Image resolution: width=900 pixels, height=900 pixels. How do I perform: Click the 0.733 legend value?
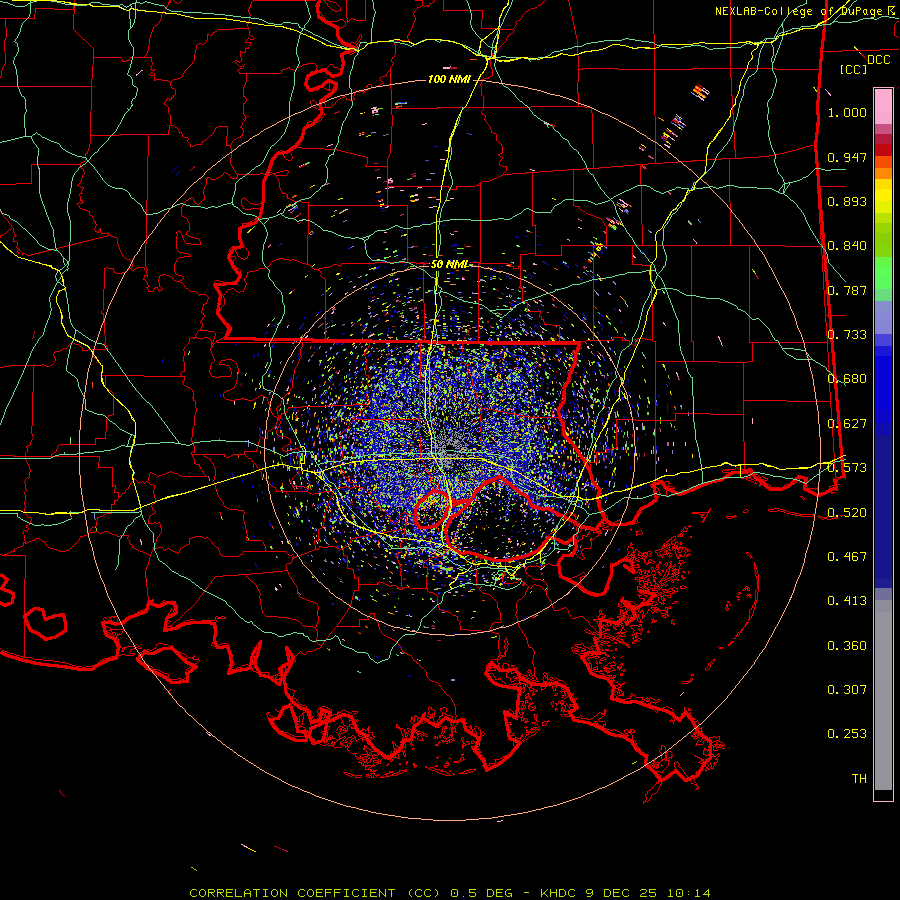point(847,335)
